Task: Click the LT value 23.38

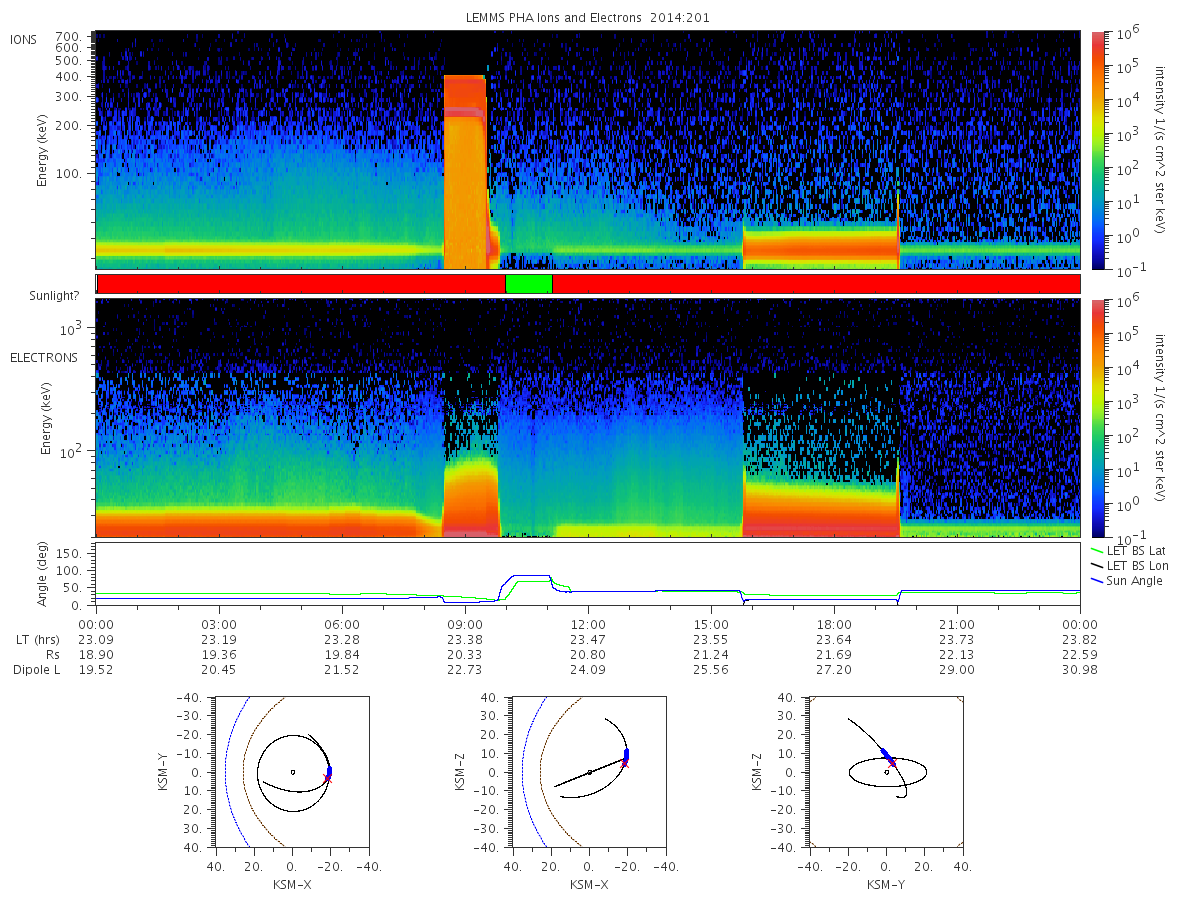Action: click(x=465, y=640)
